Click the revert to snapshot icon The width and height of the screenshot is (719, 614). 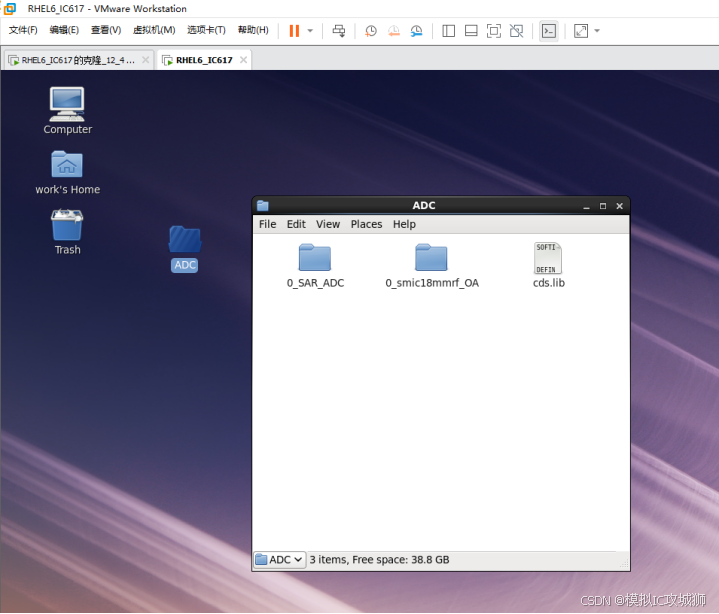click(393, 31)
